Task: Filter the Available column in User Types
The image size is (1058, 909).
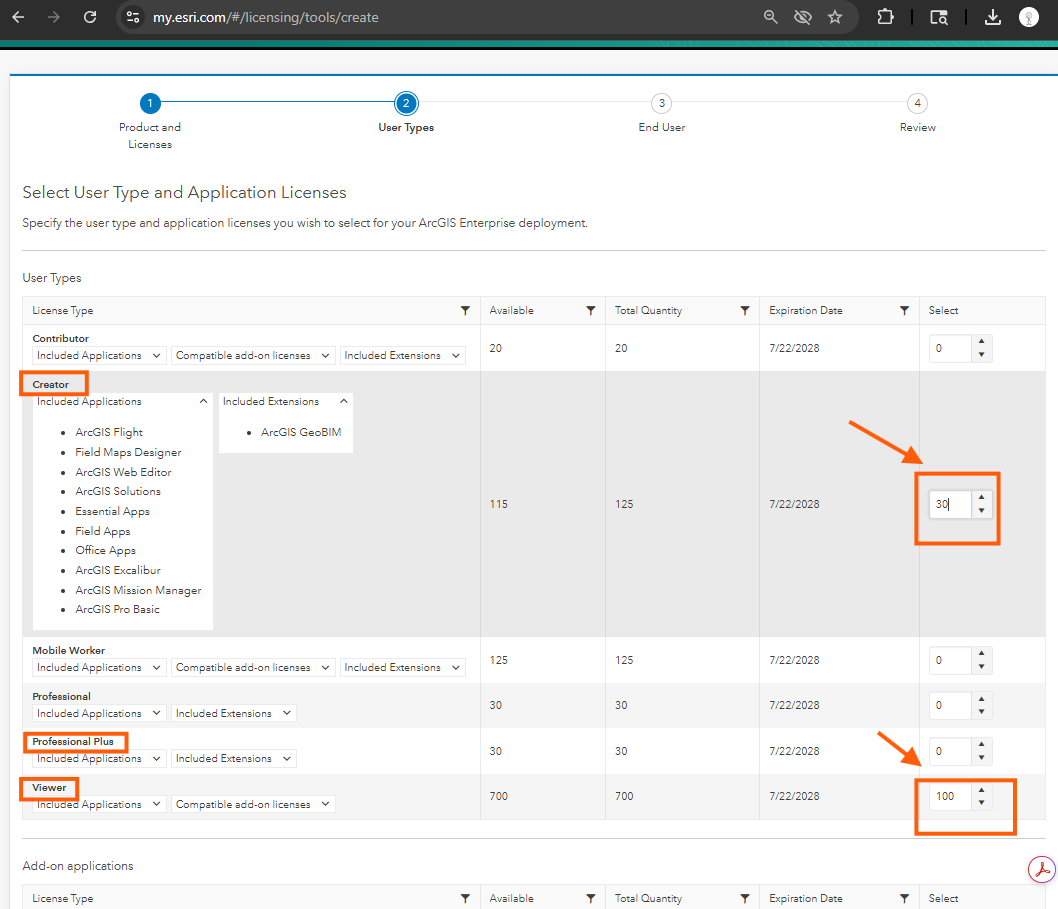Action: coord(591,311)
